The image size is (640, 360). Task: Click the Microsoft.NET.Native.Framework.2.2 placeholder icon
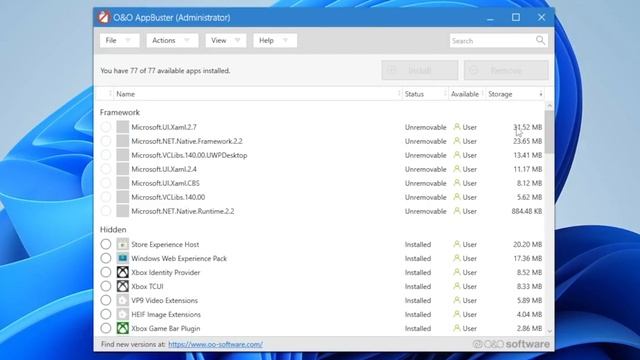click(122, 141)
